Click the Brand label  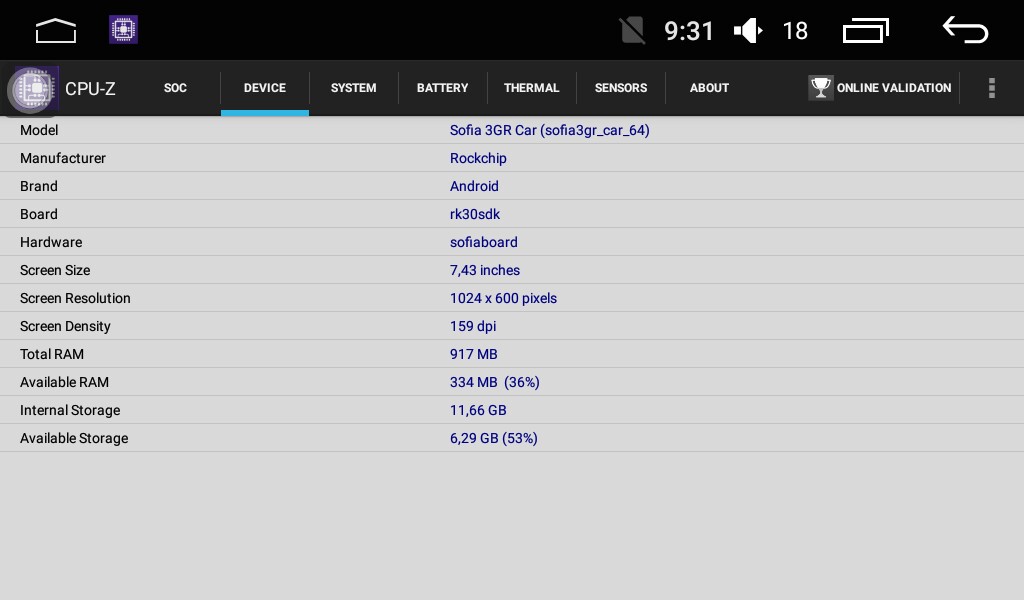click(39, 186)
